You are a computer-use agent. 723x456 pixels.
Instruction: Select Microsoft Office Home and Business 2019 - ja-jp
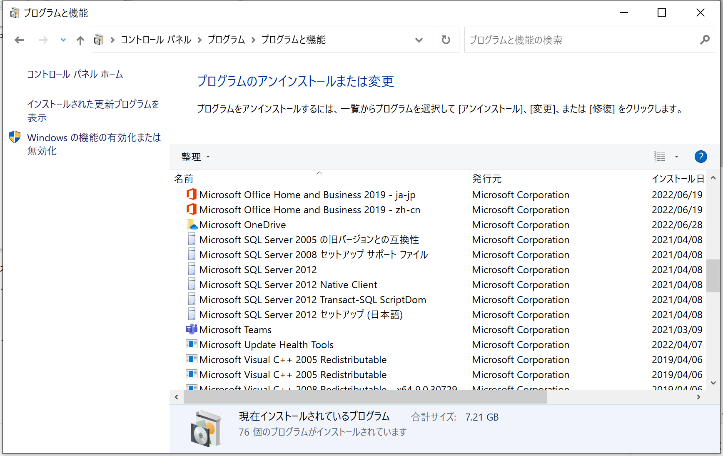coord(307,195)
